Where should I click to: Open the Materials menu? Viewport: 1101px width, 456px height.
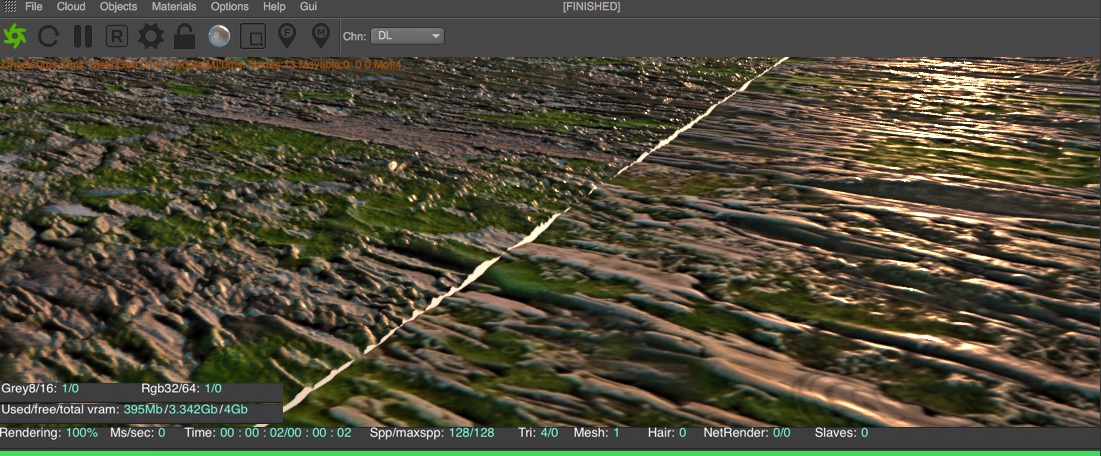tap(174, 6)
